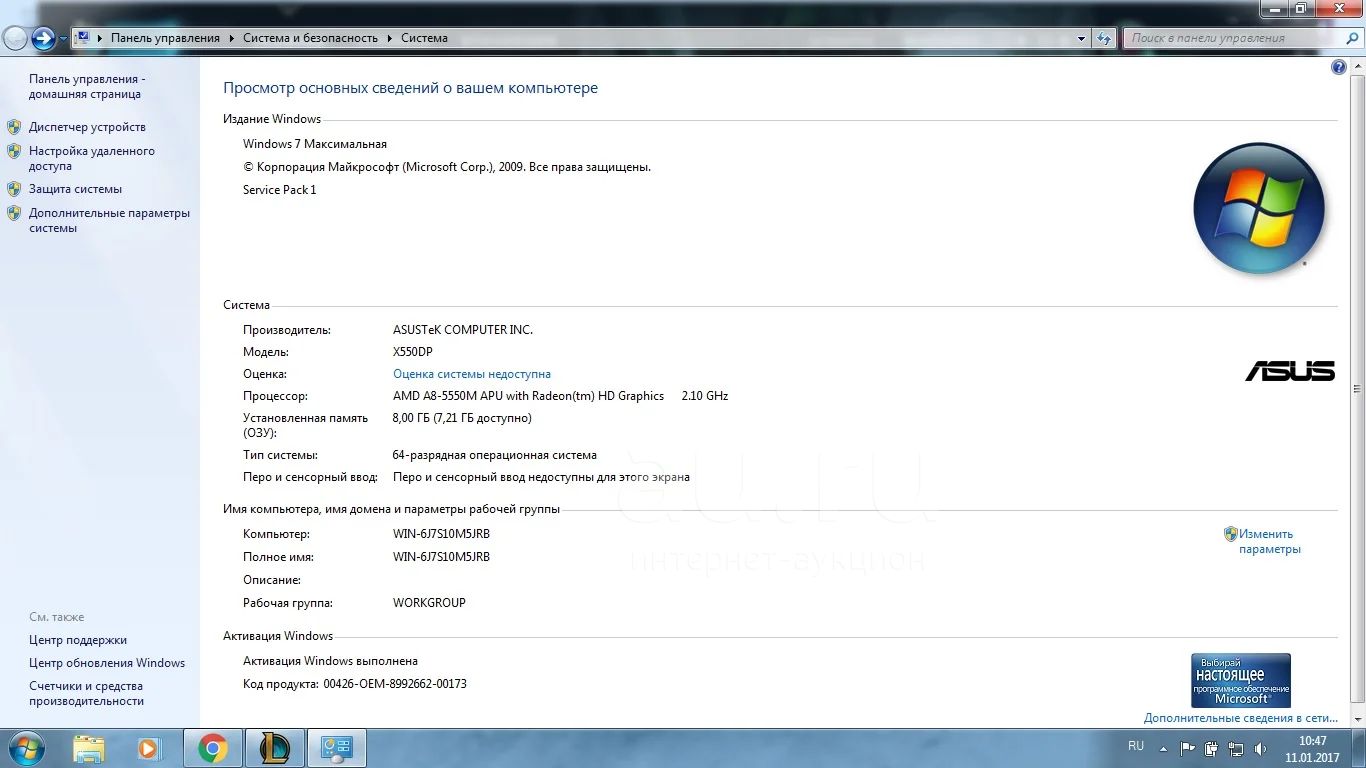Select the product key 00426-OEM-8992662-00173
Viewport: 1366px width, 768px height.
[395, 684]
